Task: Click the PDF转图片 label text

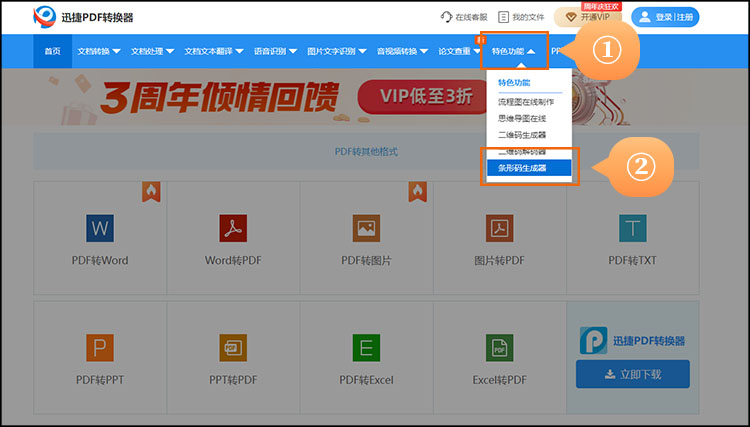Action: (366, 261)
